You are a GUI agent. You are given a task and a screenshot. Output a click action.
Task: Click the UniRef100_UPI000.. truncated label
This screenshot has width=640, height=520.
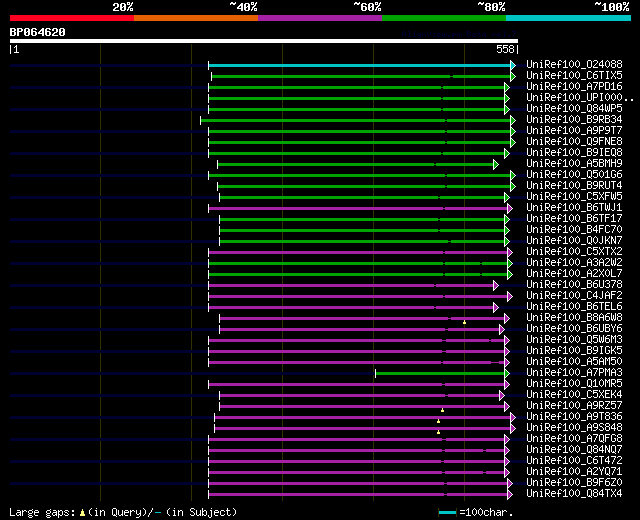(x=580, y=98)
